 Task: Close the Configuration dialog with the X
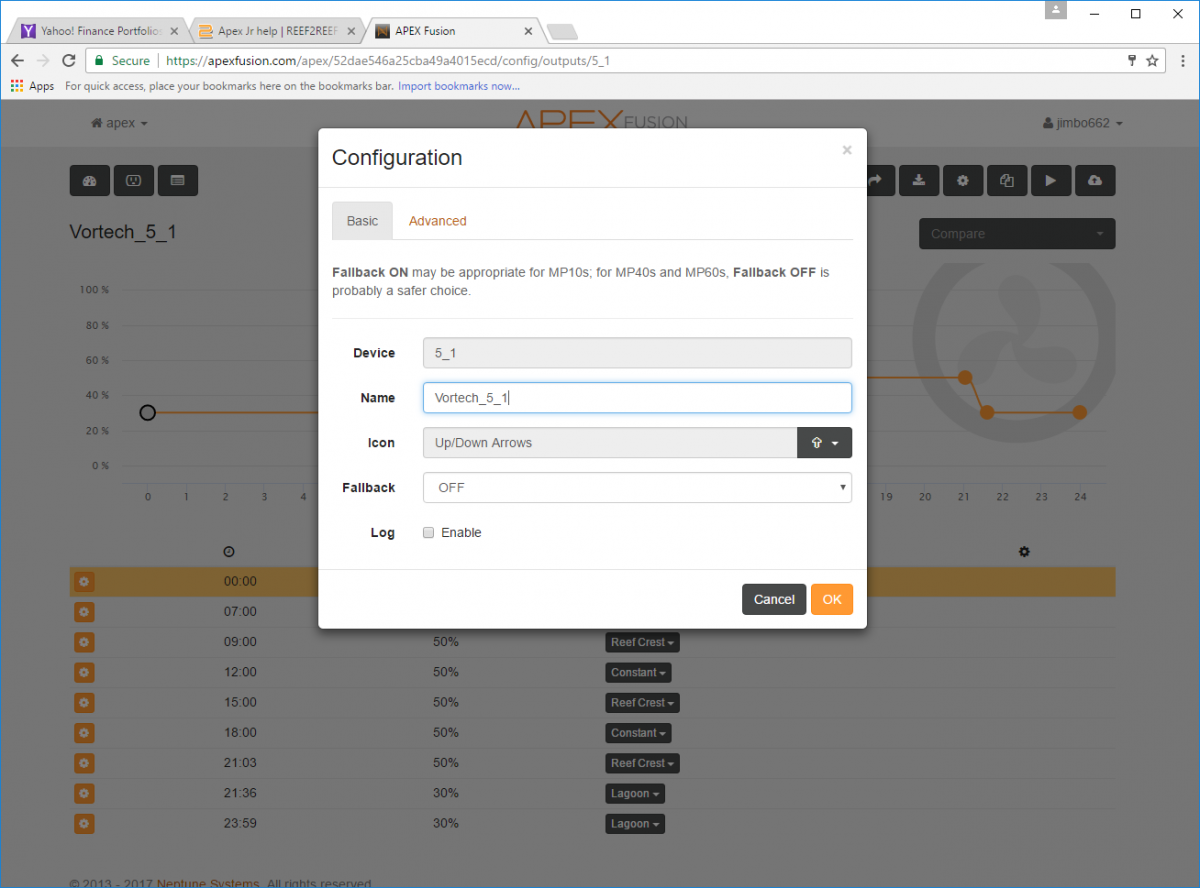pyautogui.click(x=847, y=150)
